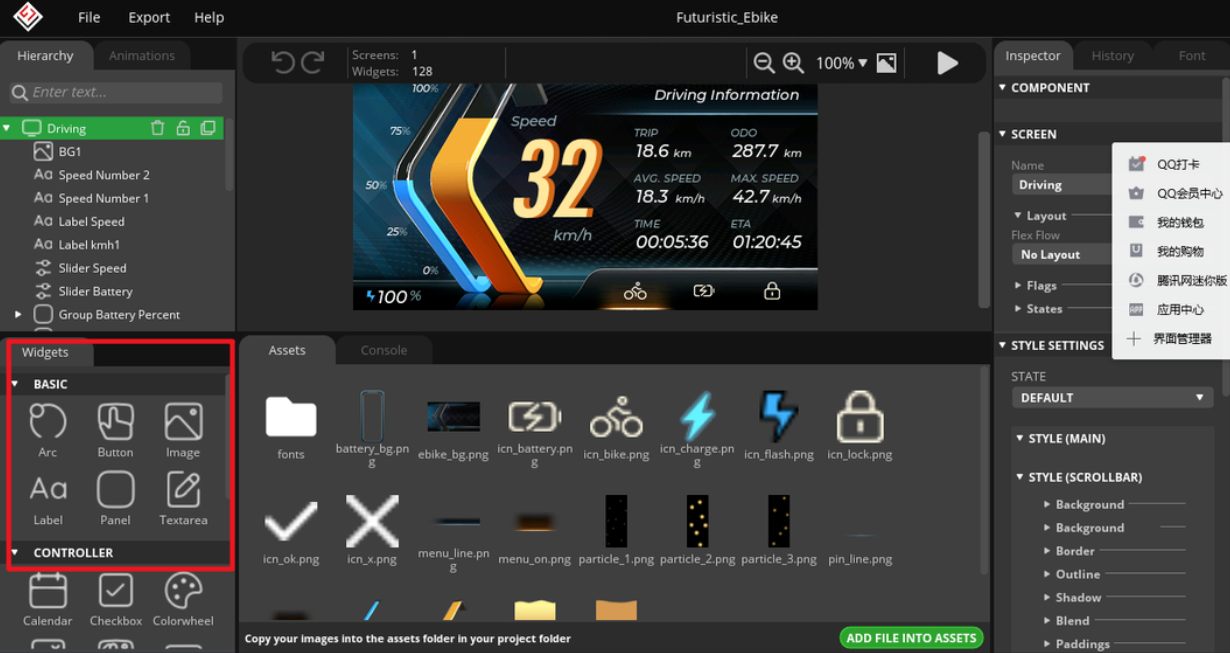This screenshot has height=653, width=1230.
Task: Click the duplicate icon on Driving screen
Action: coord(208,128)
